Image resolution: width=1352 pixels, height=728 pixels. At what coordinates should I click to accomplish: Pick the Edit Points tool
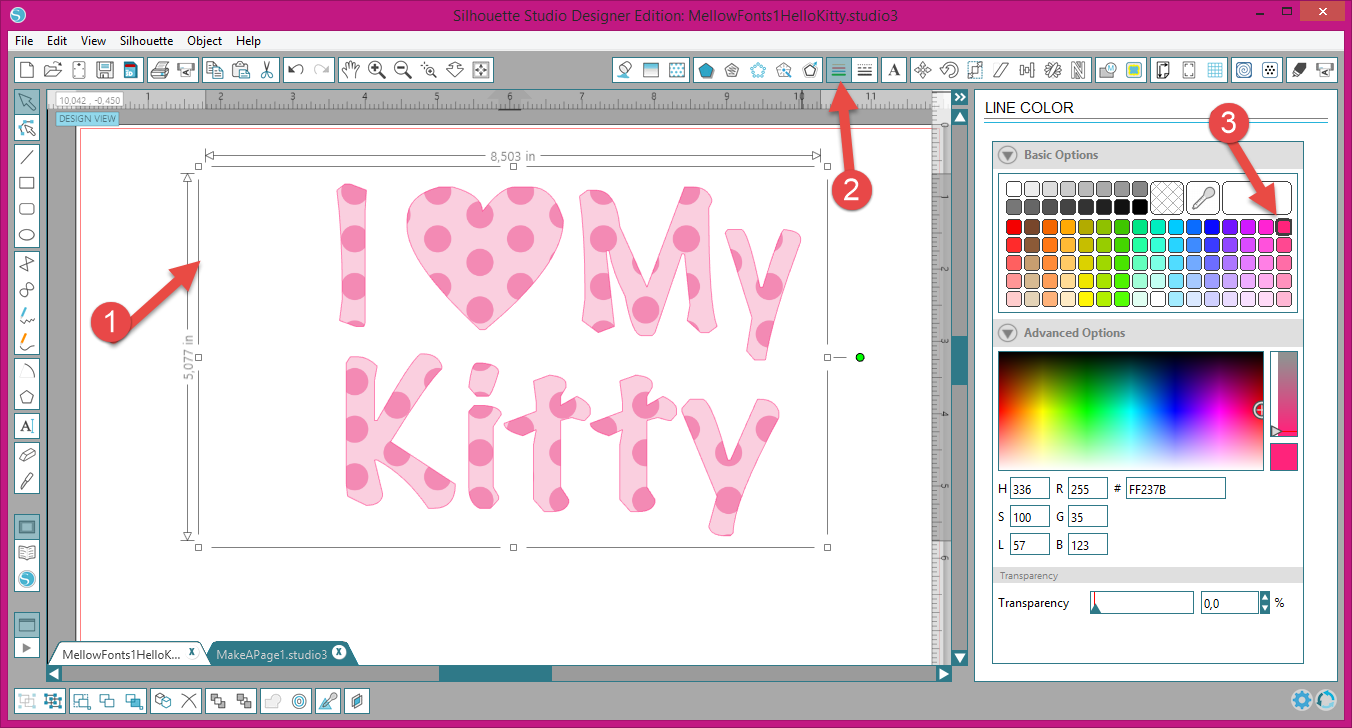click(x=28, y=128)
